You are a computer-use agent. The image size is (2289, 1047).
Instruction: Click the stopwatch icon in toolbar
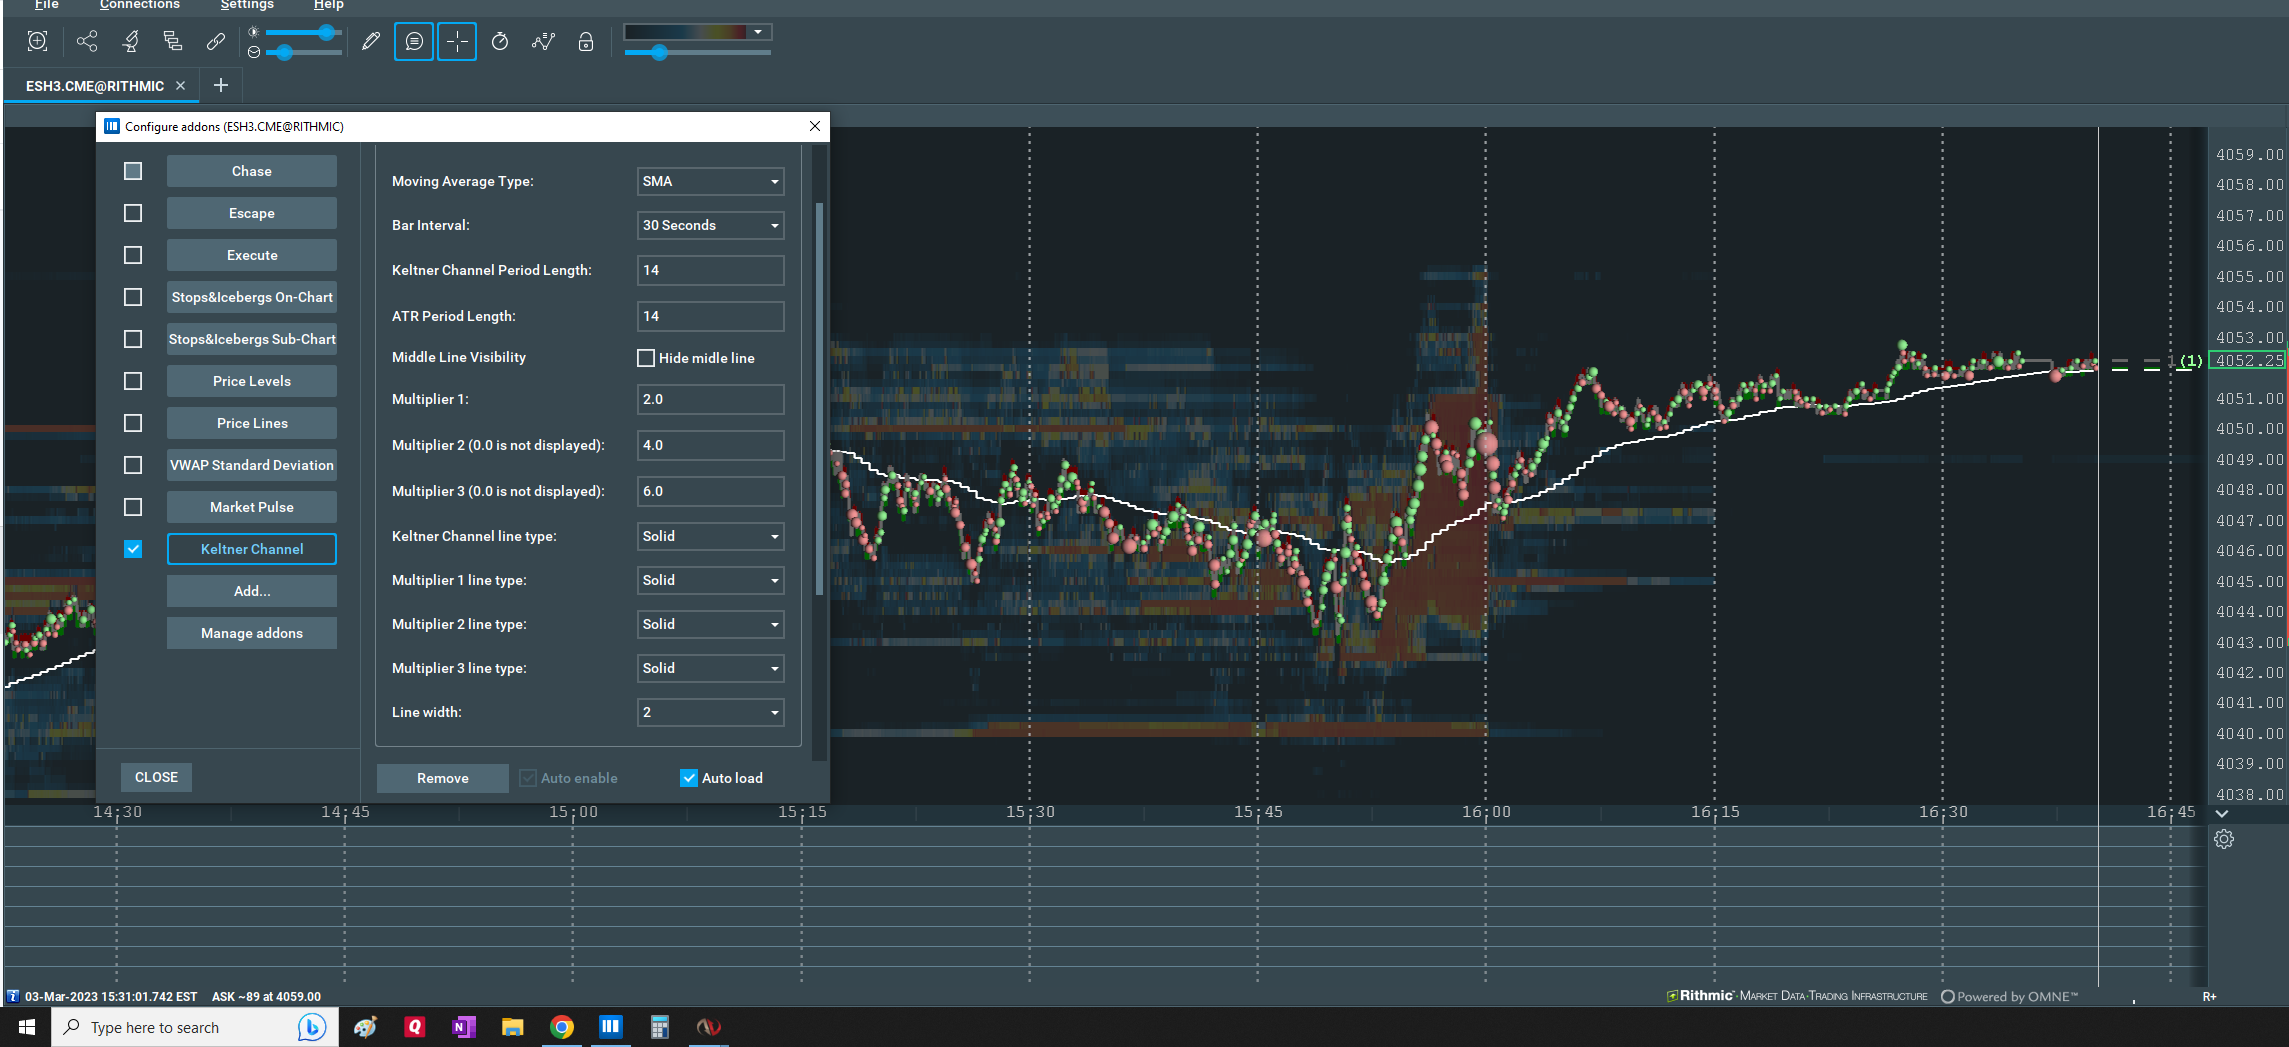point(500,41)
